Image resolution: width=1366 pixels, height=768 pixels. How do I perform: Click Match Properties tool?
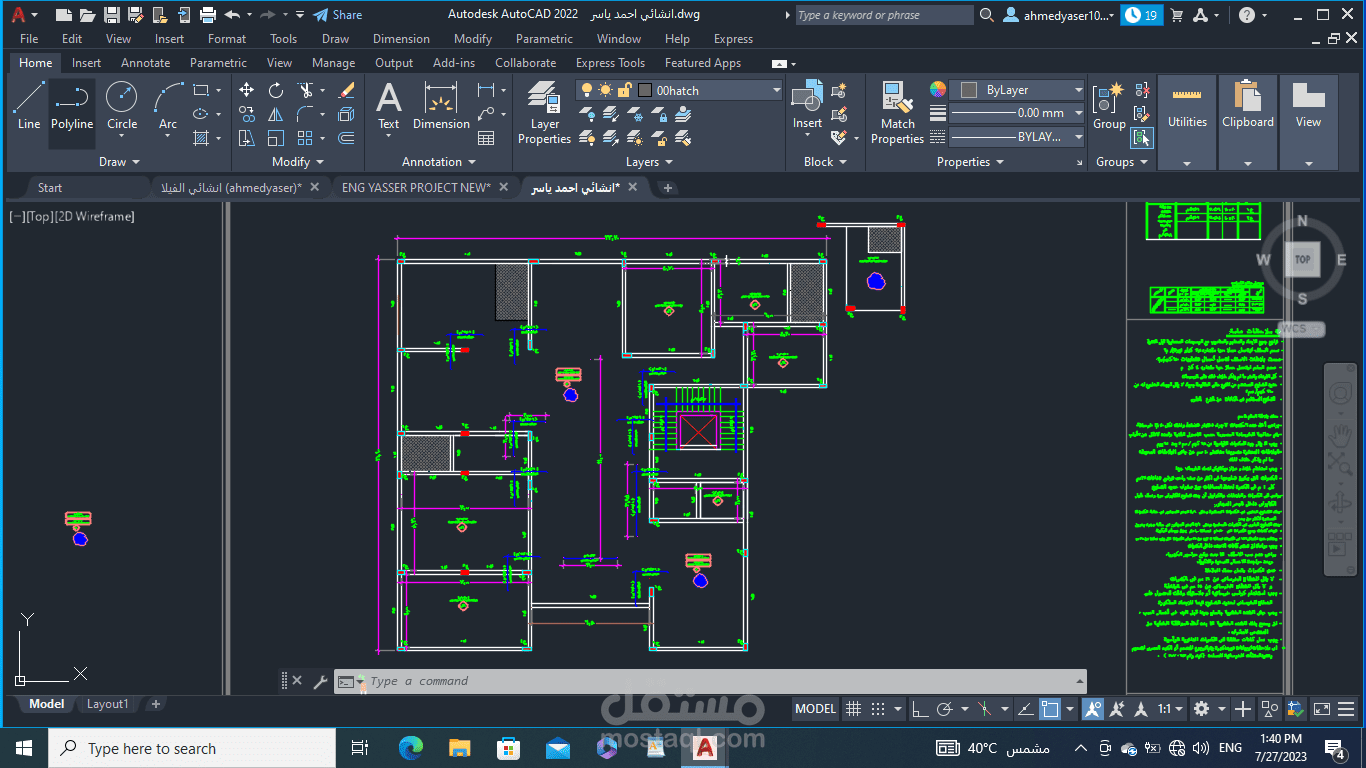click(x=897, y=113)
